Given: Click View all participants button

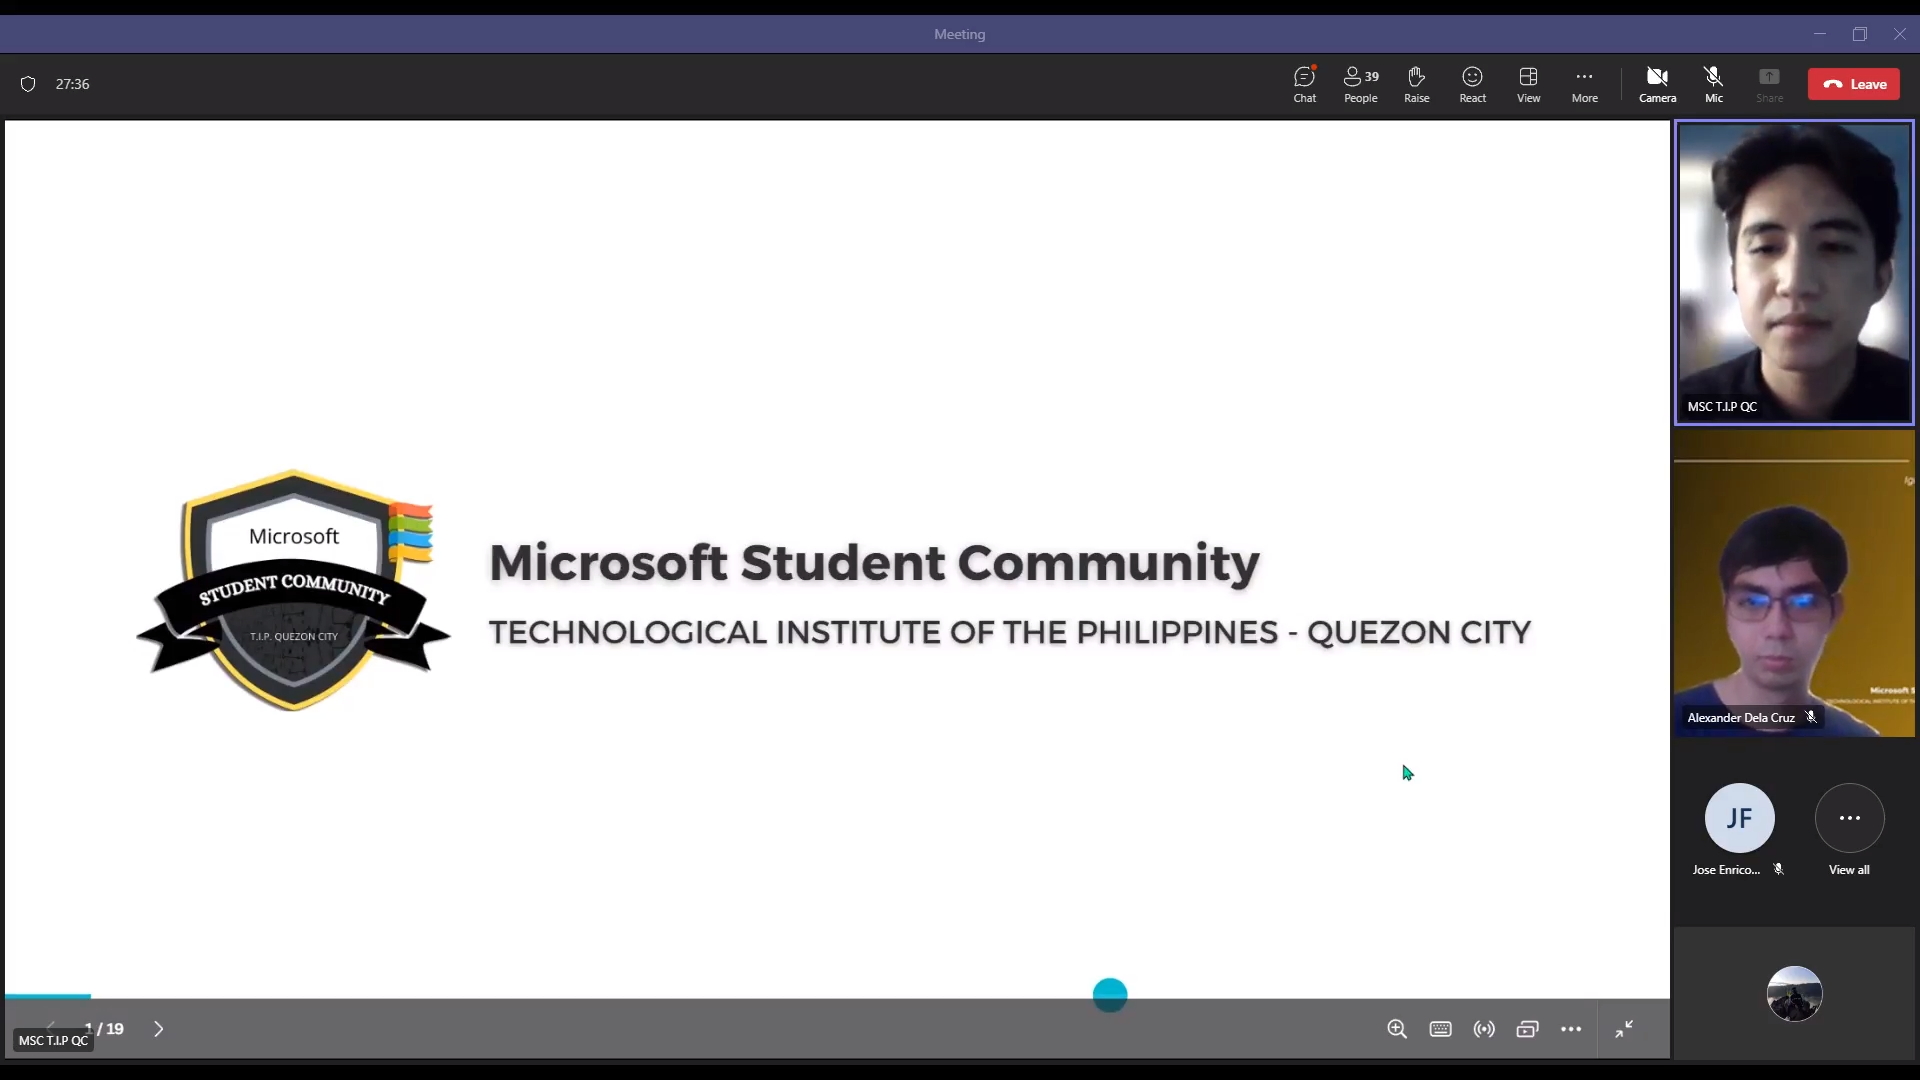Looking at the screenshot, I should (1849, 830).
